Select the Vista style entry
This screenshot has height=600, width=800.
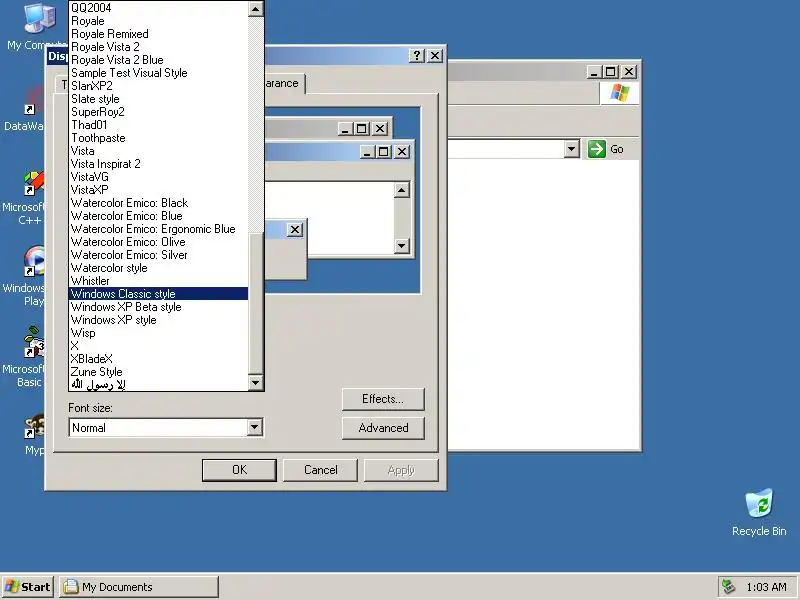(x=158, y=151)
